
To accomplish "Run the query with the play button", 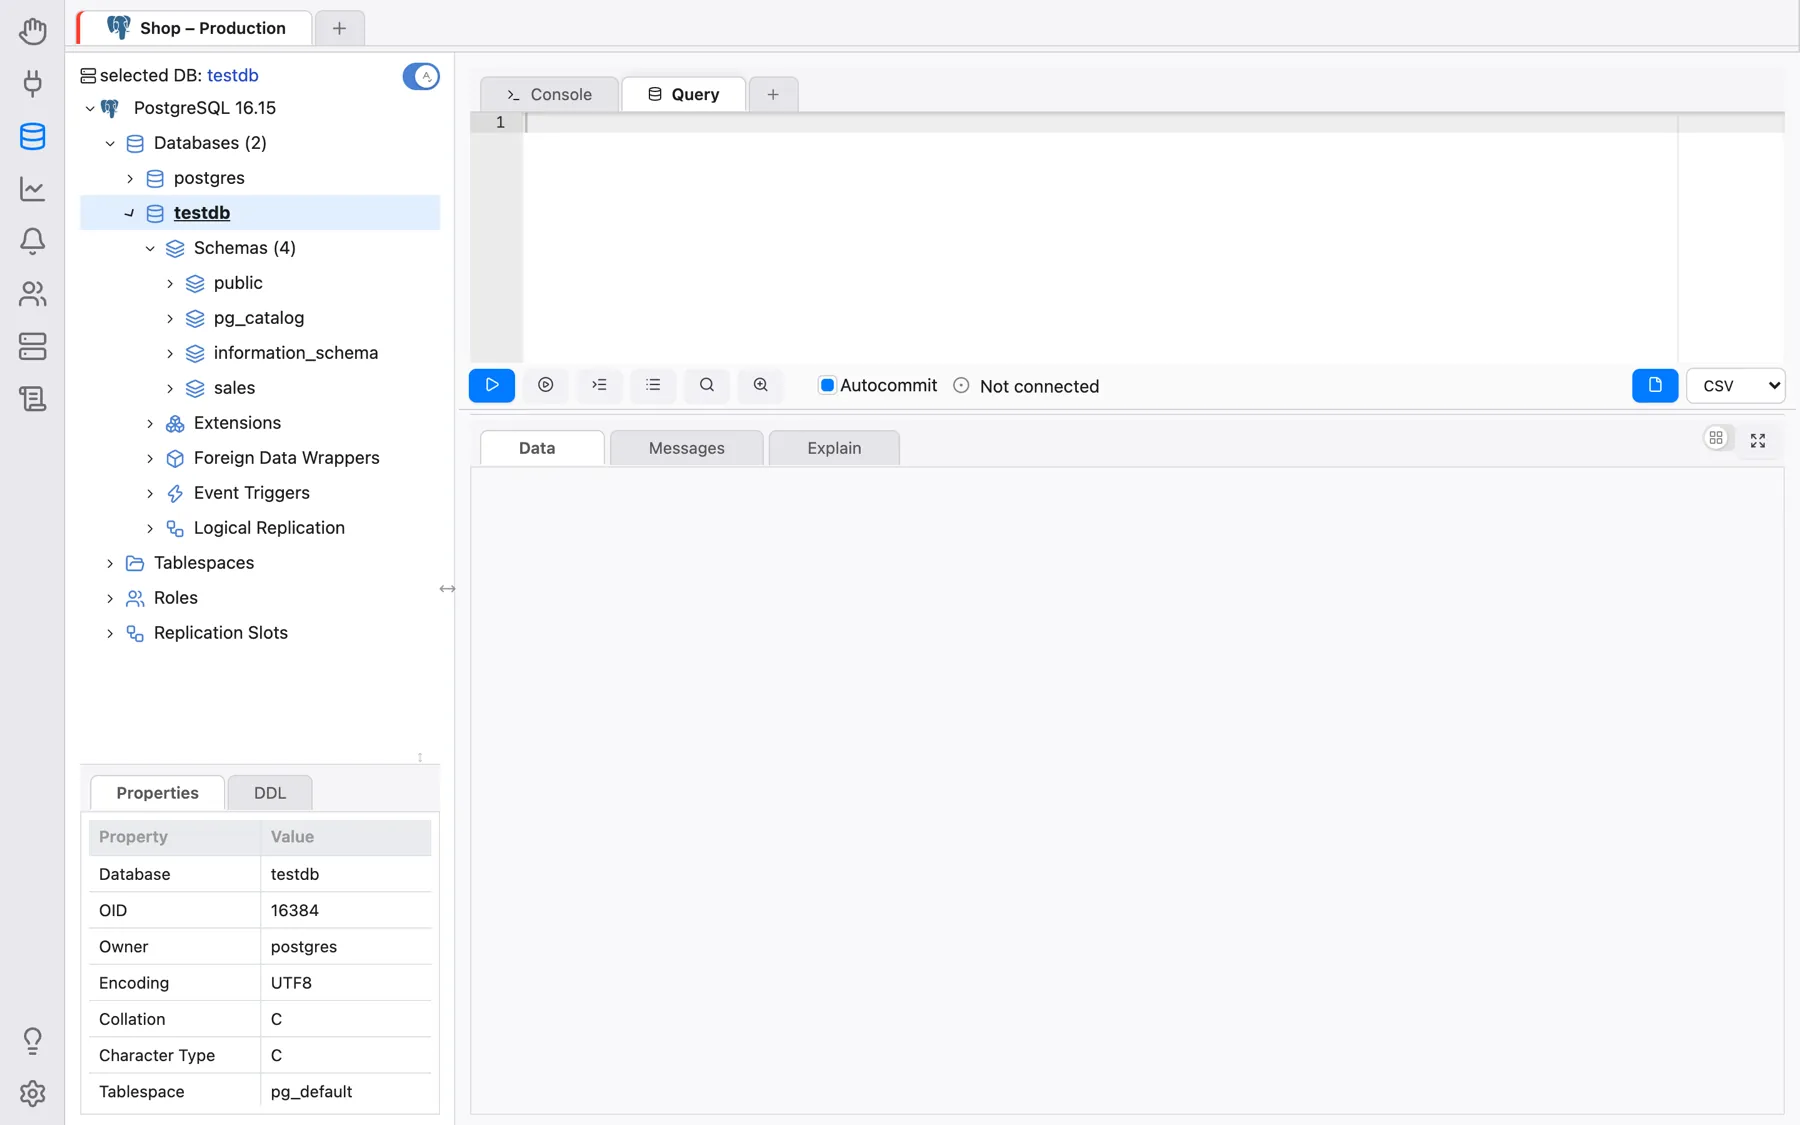I will 492,385.
